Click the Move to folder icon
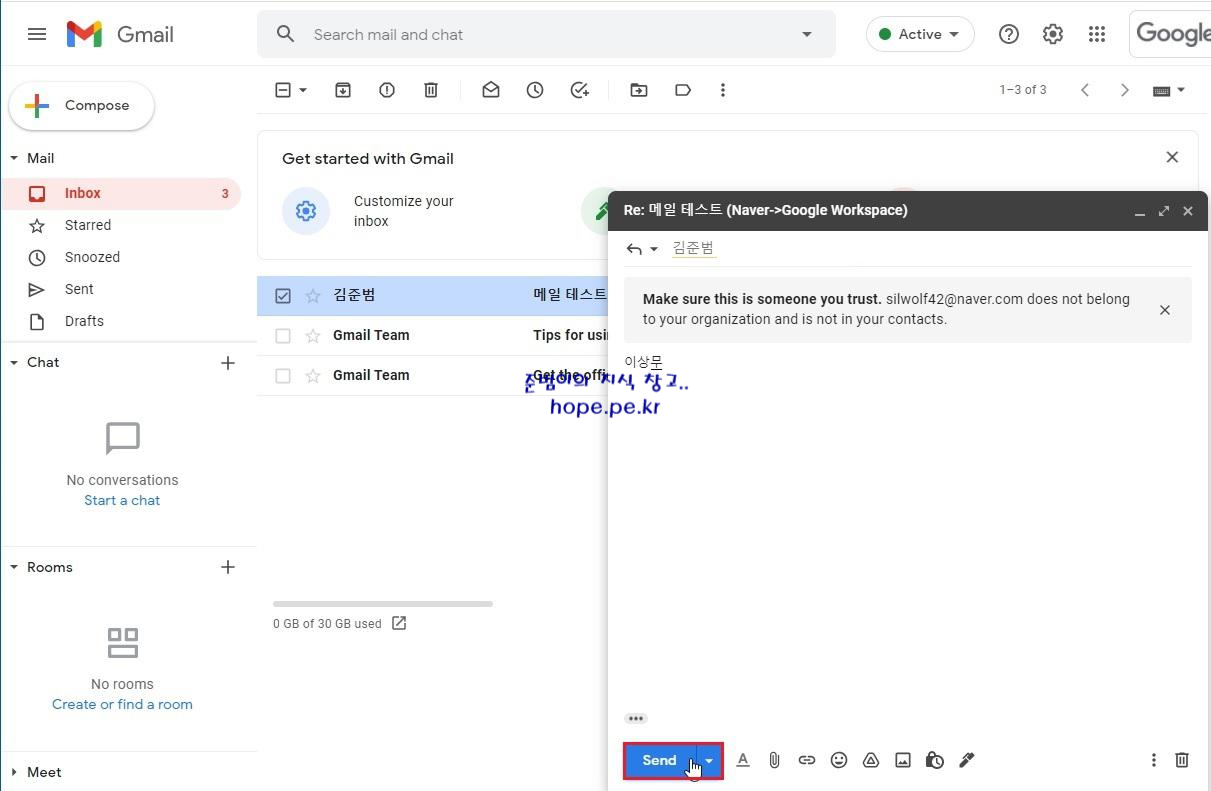Screen dimensions: 1211x791 [639, 90]
